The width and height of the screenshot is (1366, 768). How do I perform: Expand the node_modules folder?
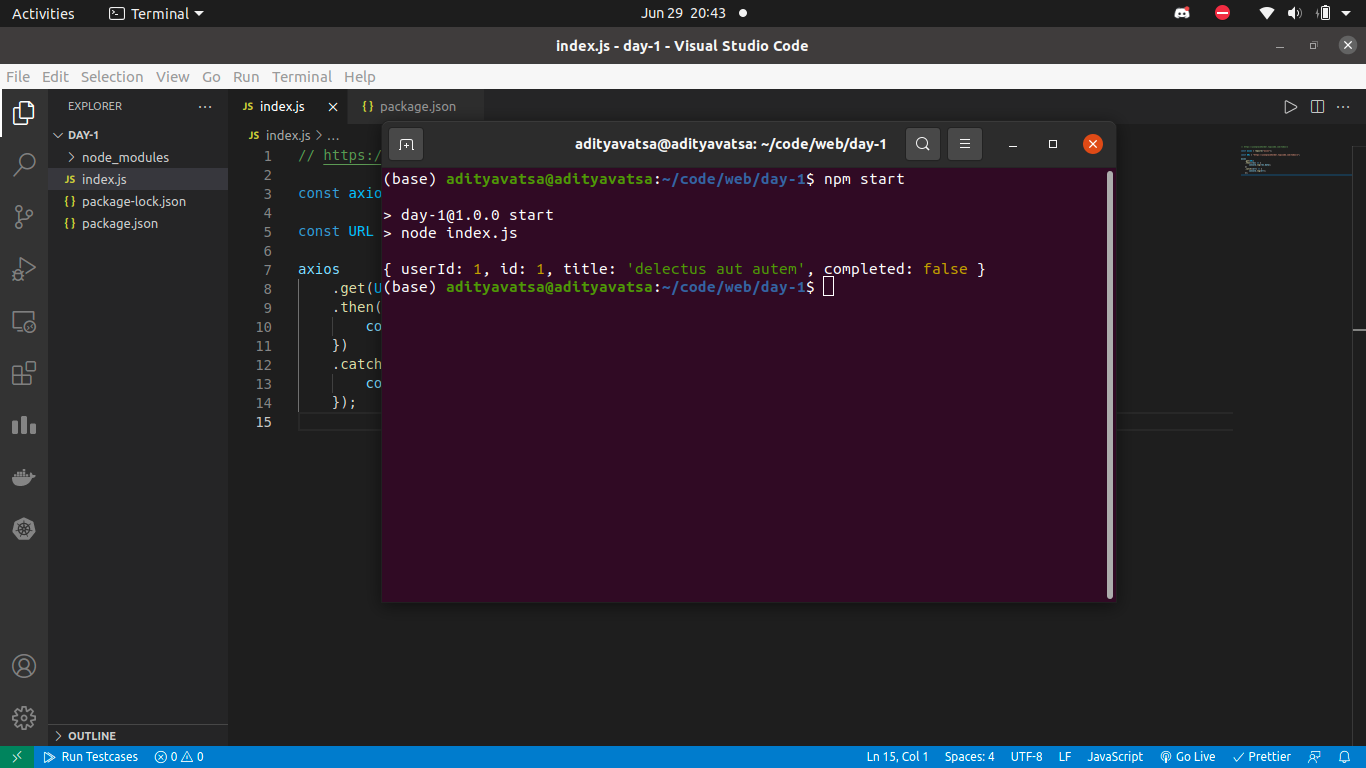pyautogui.click(x=125, y=157)
